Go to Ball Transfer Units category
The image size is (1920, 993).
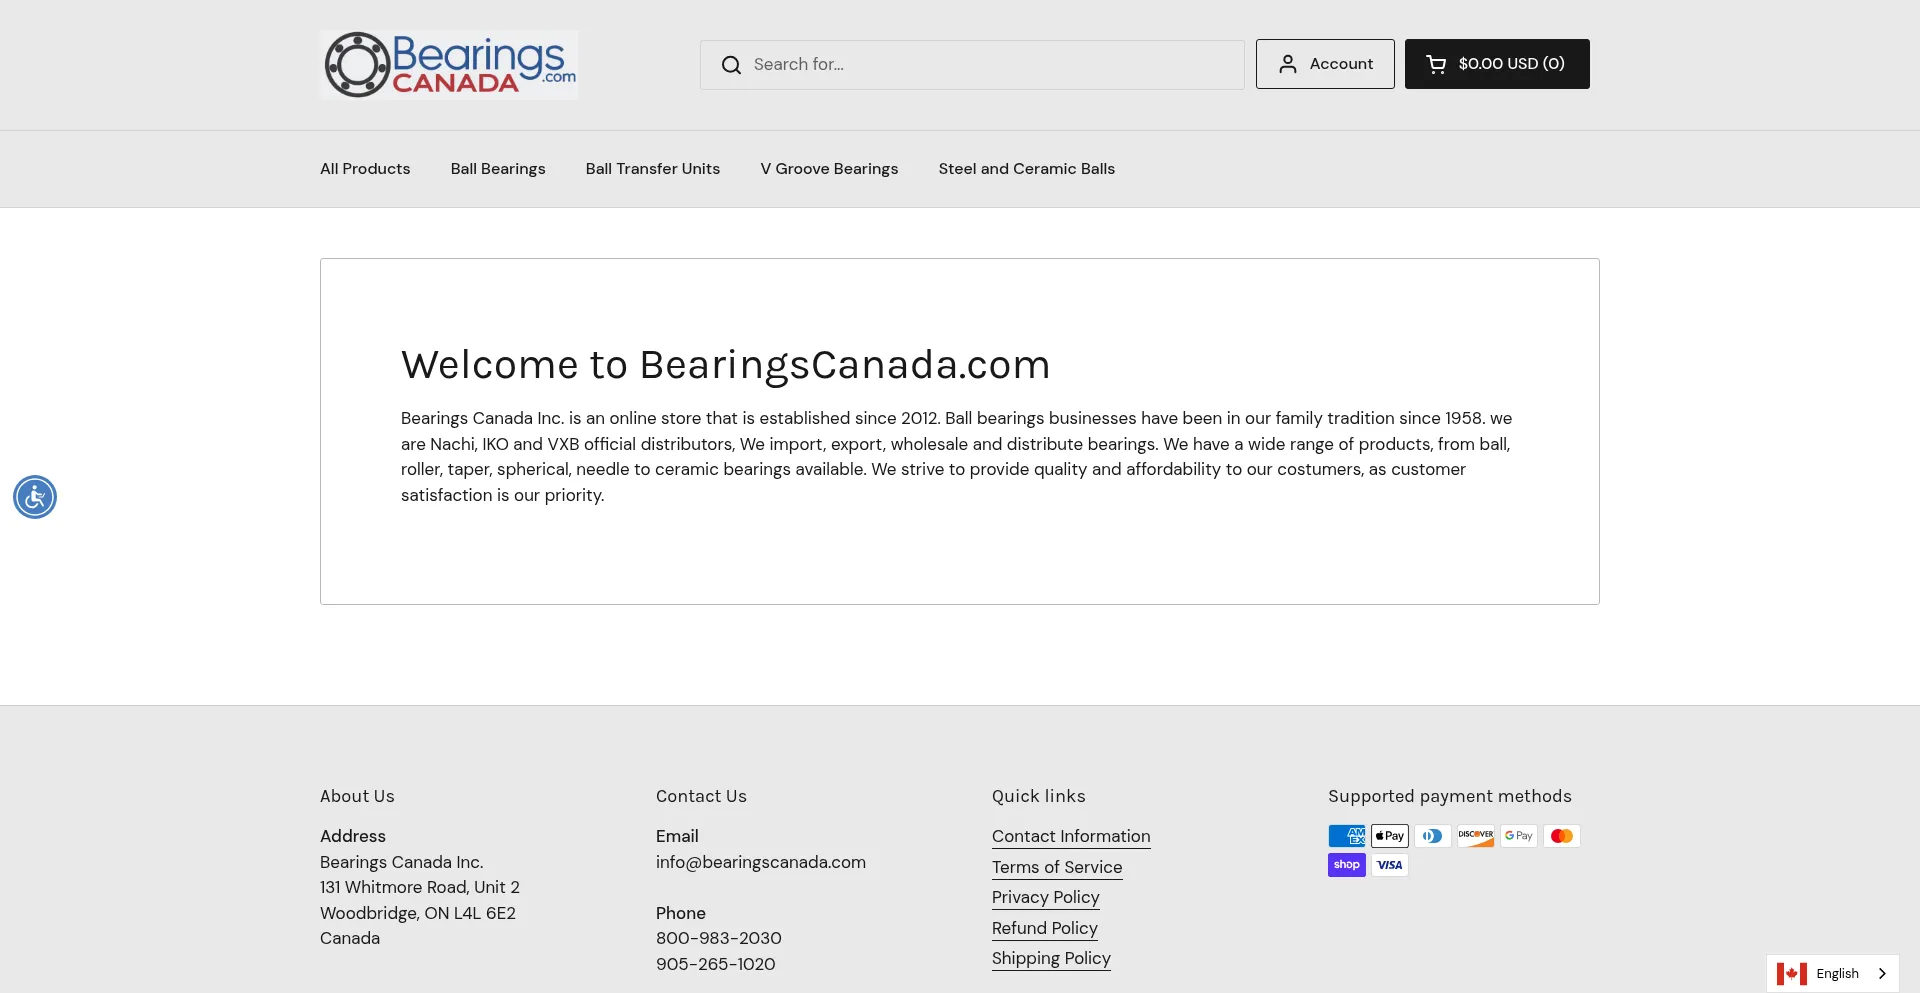coord(653,169)
